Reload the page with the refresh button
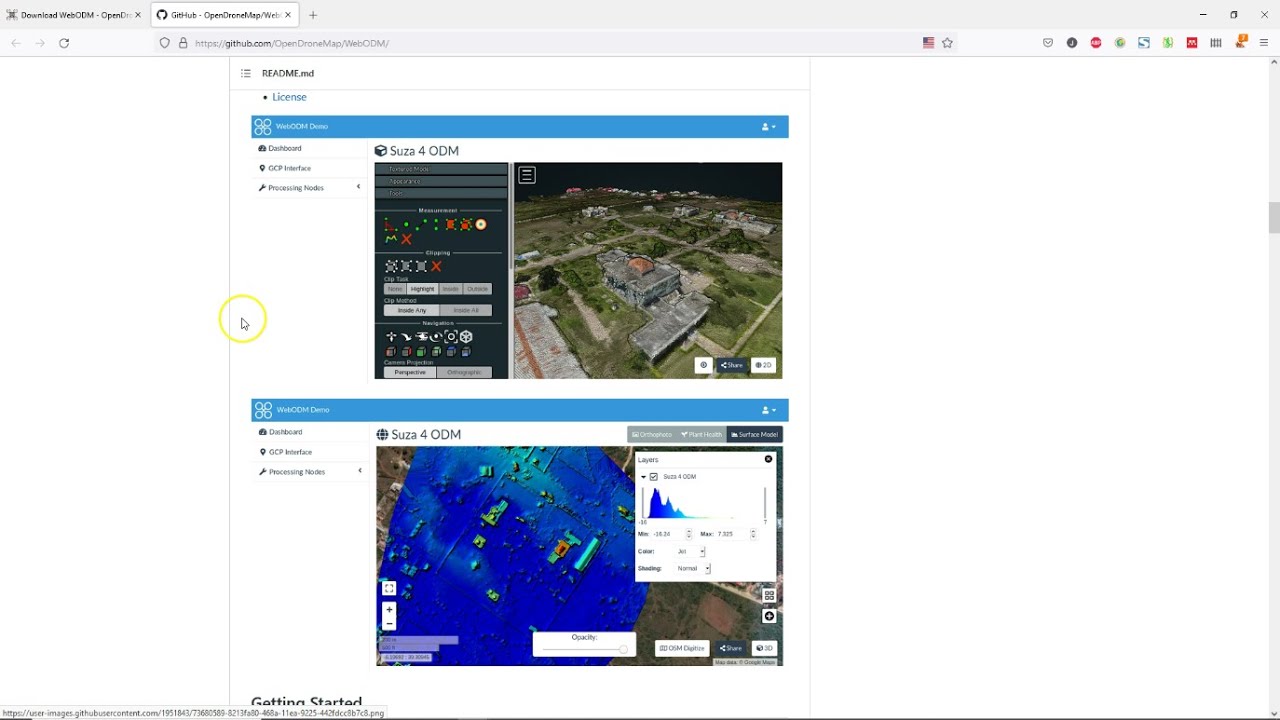This screenshot has width=1280, height=720. click(64, 43)
